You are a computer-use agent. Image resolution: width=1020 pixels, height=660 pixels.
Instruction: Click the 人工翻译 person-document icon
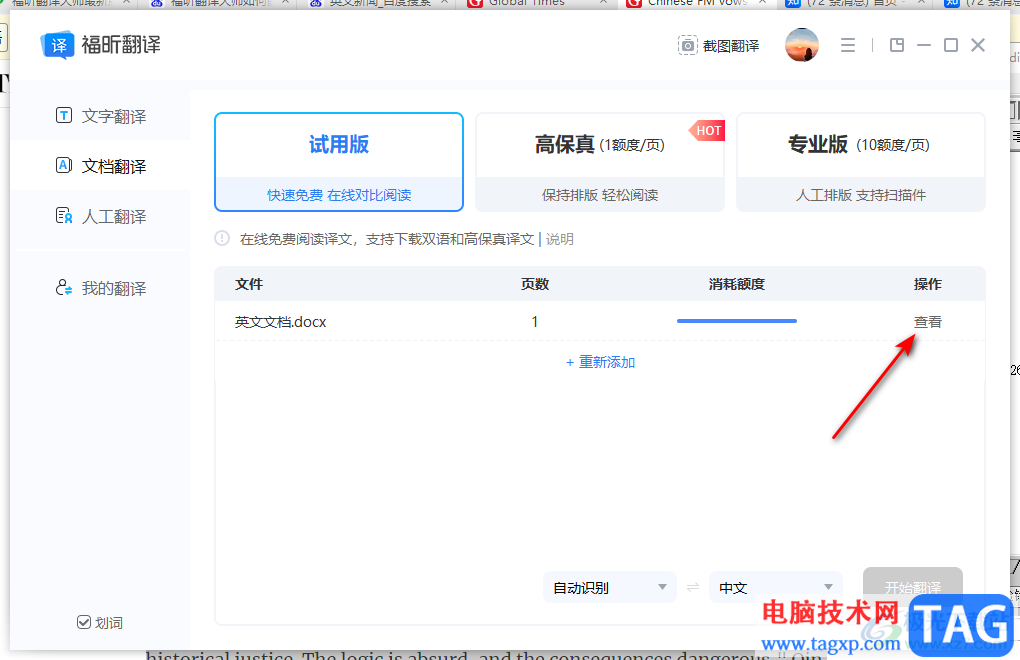[x=64, y=215]
